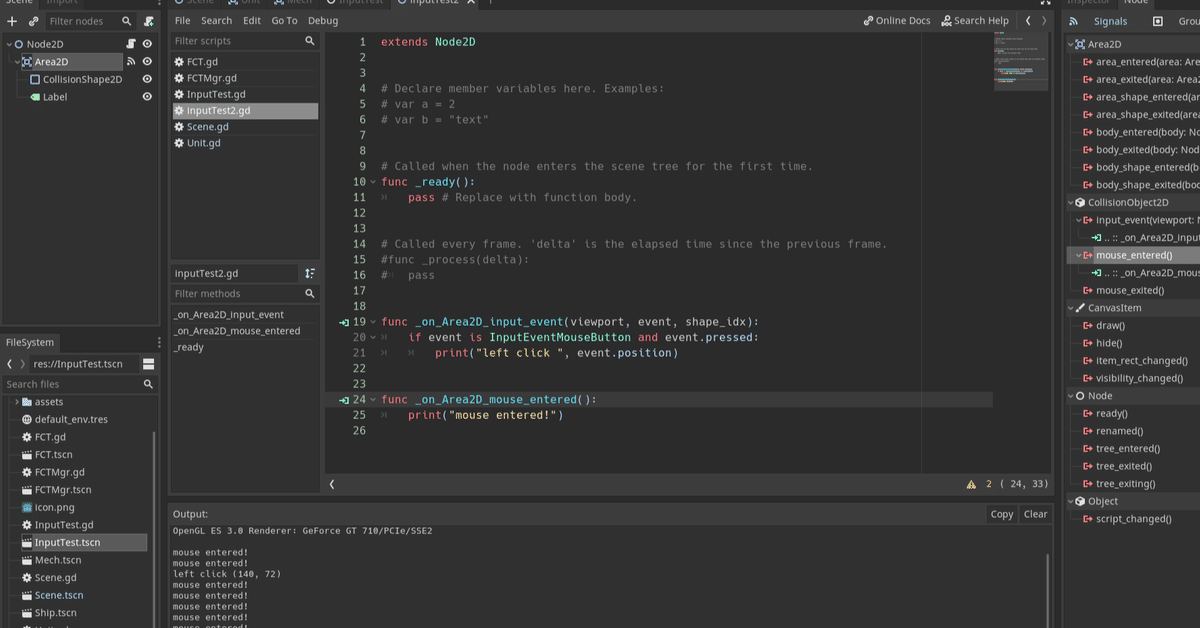The height and width of the screenshot is (628, 1200).
Task: Collapse the Area2D scene tree node
Action: [16, 62]
